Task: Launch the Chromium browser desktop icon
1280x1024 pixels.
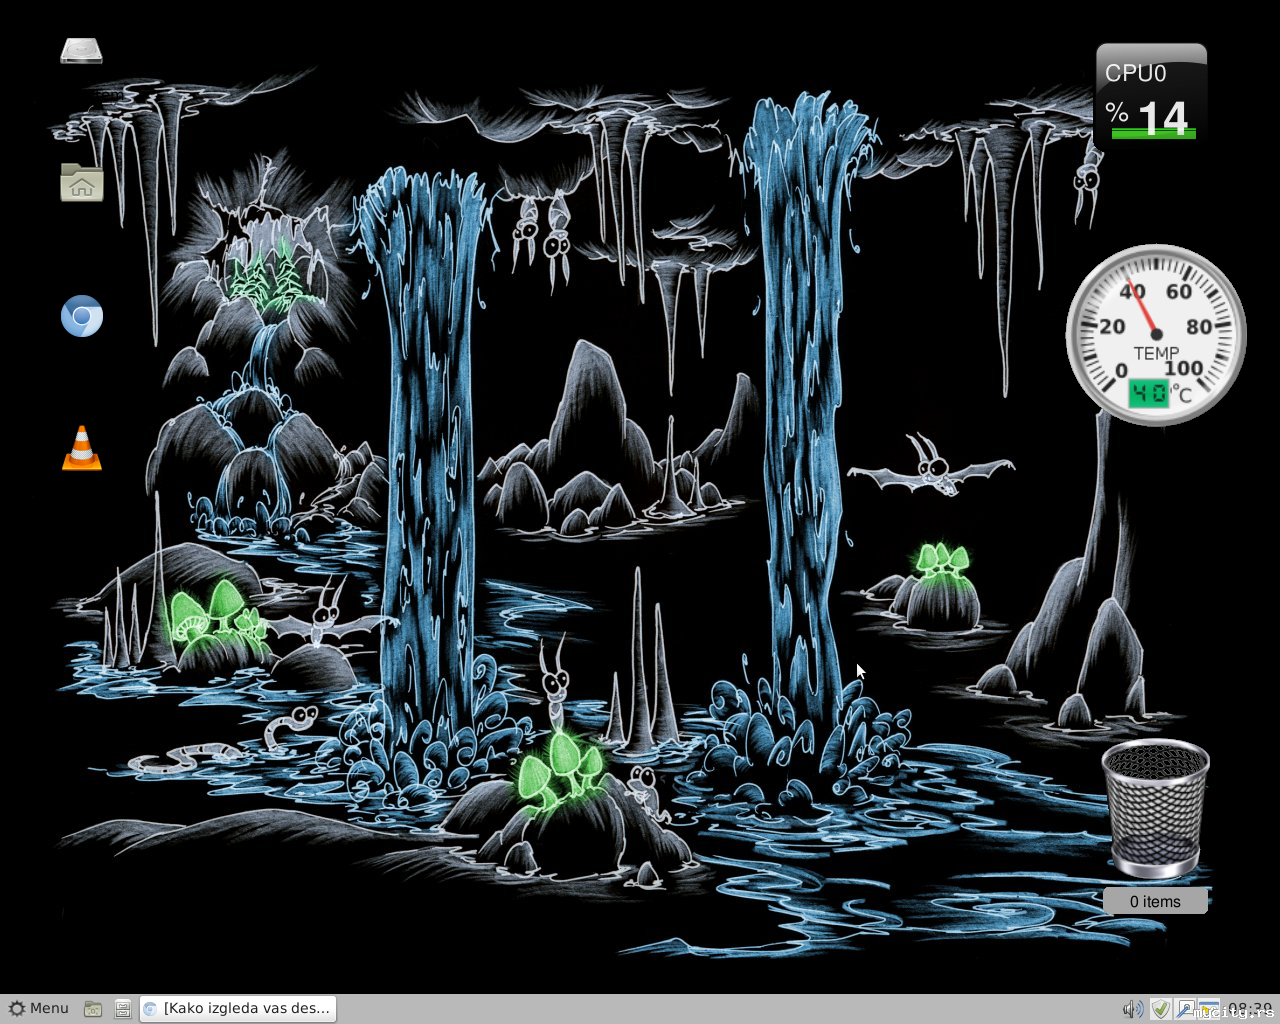Action: [x=81, y=316]
